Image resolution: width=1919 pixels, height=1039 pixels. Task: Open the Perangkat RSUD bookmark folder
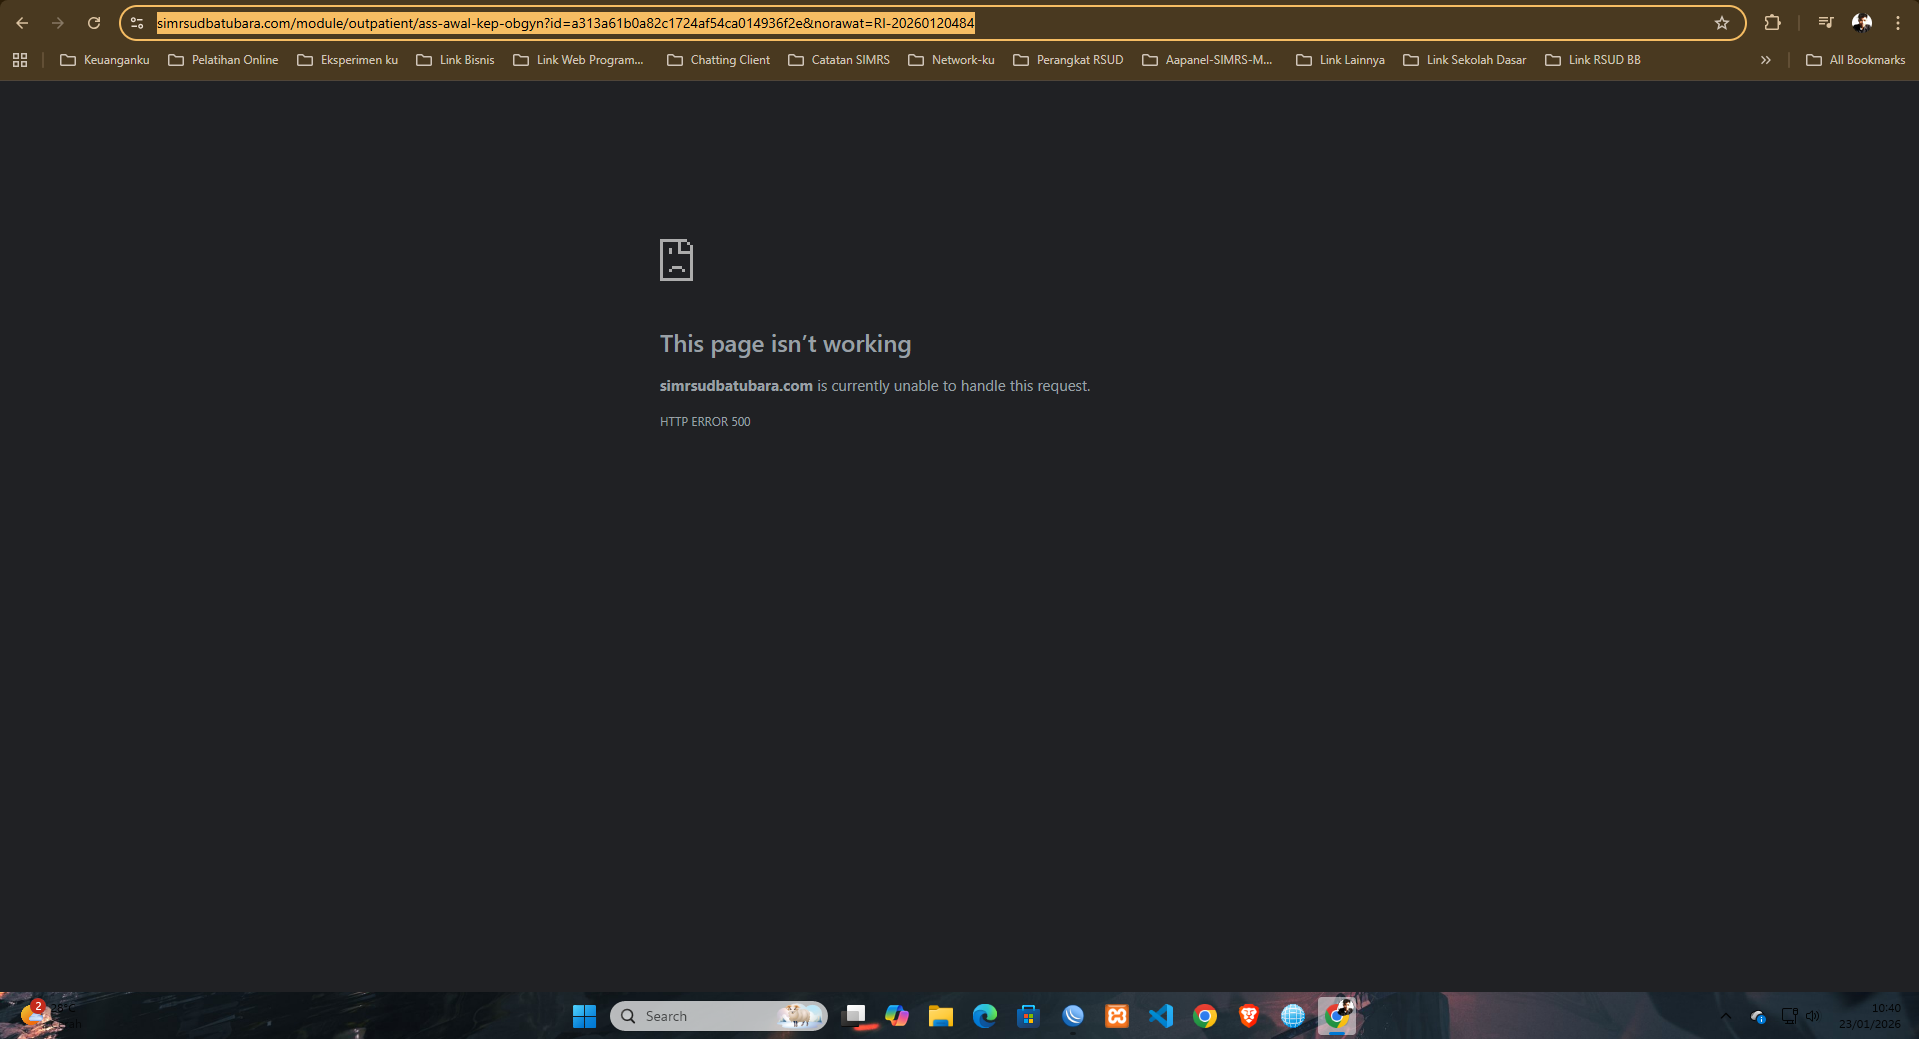1068,60
